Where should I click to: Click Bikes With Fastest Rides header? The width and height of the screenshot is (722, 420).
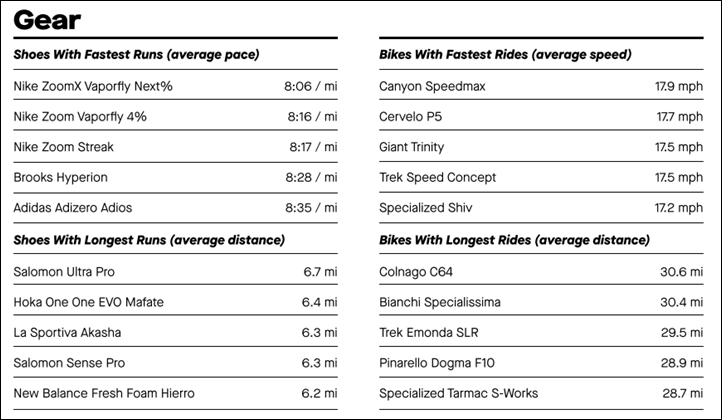coord(505,54)
